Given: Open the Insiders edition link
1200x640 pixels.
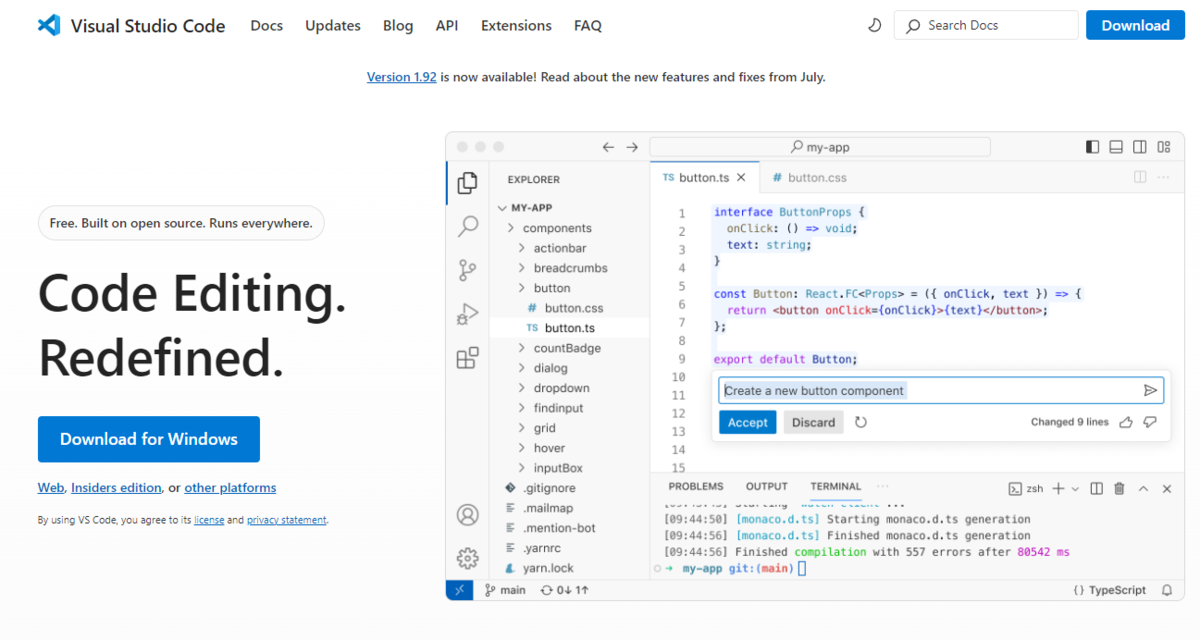Looking at the screenshot, I should click(x=116, y=488).
